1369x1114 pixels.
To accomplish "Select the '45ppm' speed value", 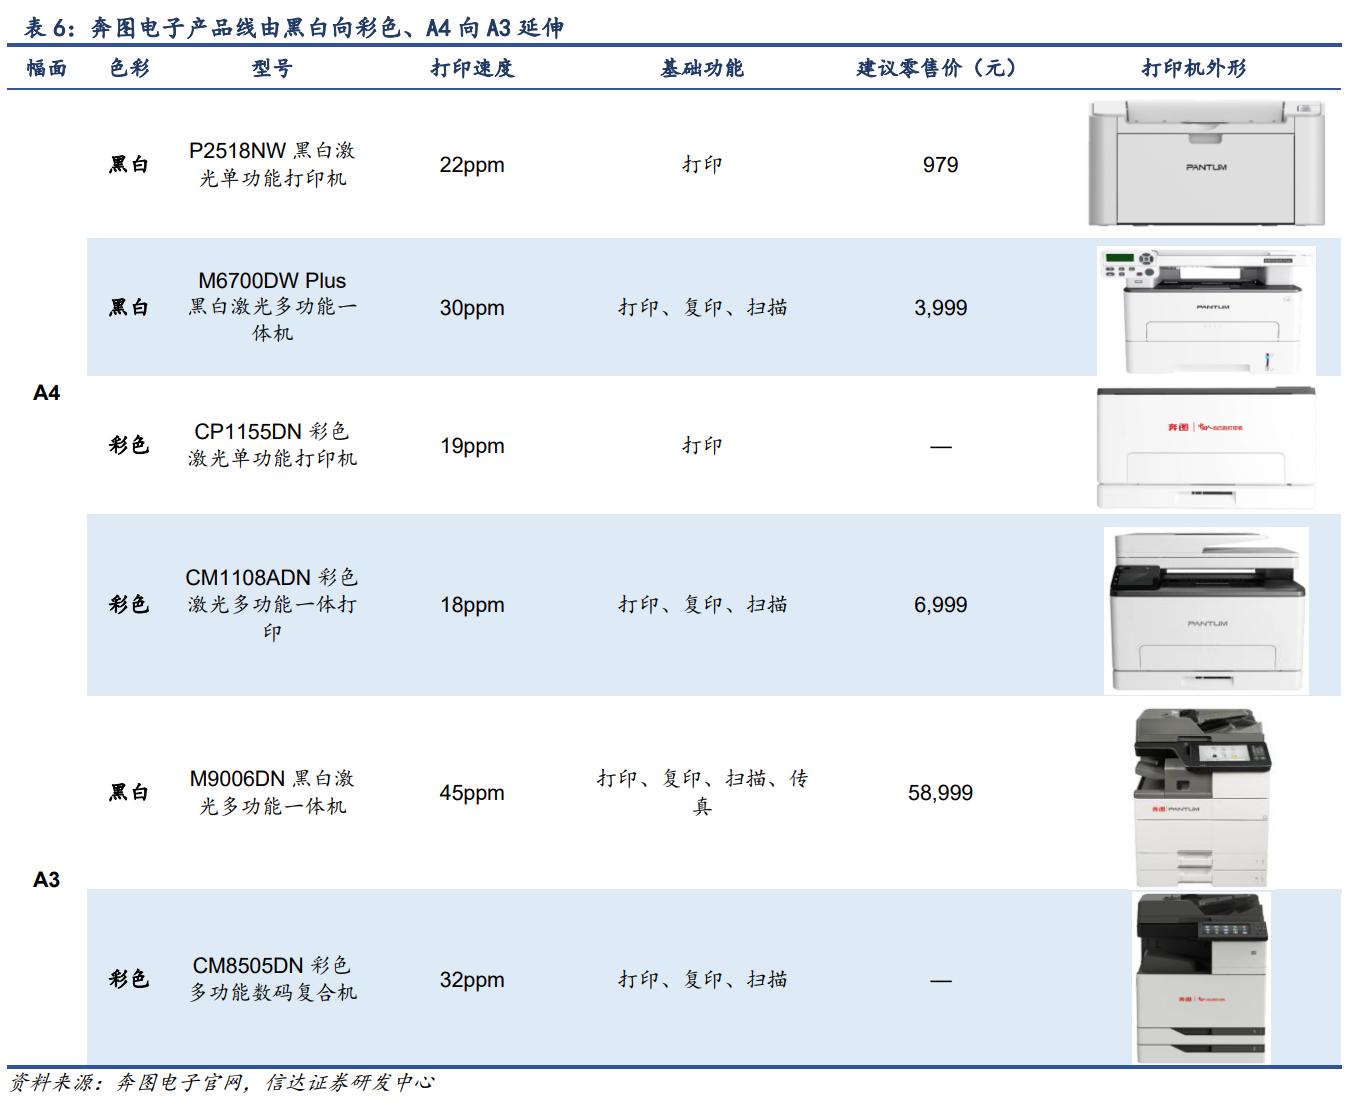I will click(x=472, y=793).
